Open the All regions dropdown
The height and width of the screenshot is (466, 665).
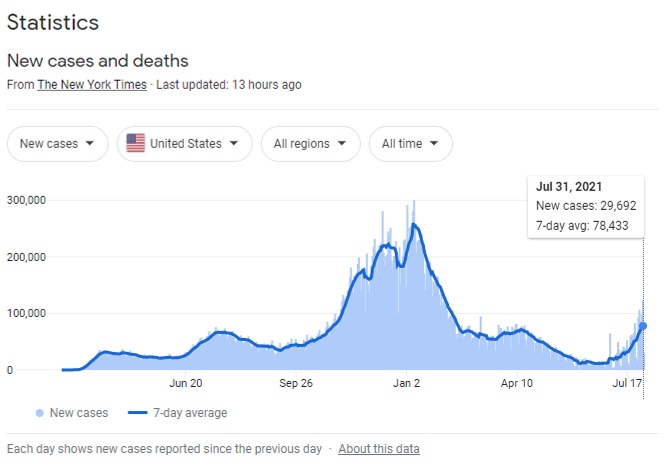(310, 144)
